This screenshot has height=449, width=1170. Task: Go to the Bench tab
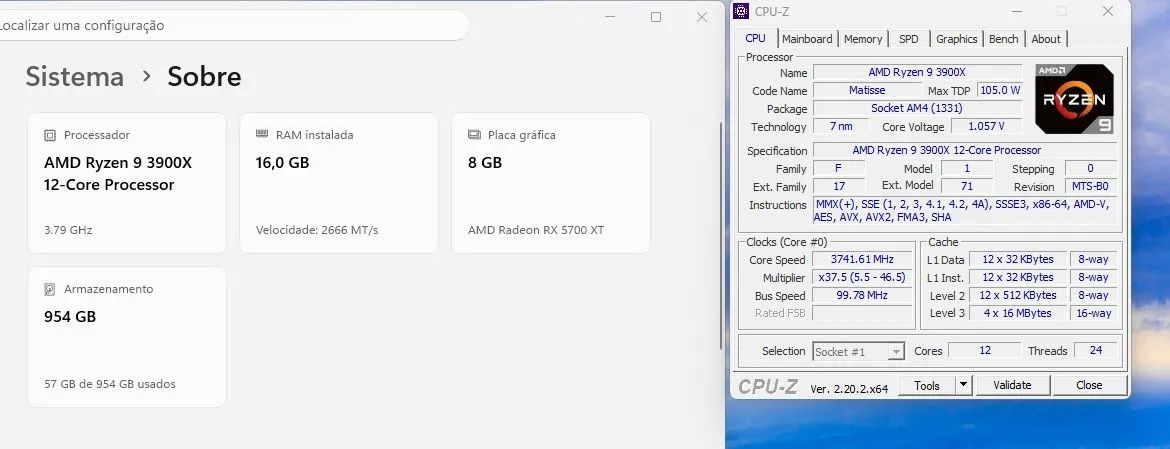pos(1004,39)
